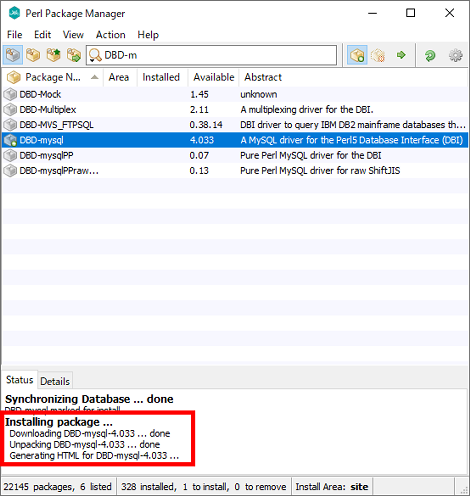Select the DBD-mysqlPPraw... package row

235,171
